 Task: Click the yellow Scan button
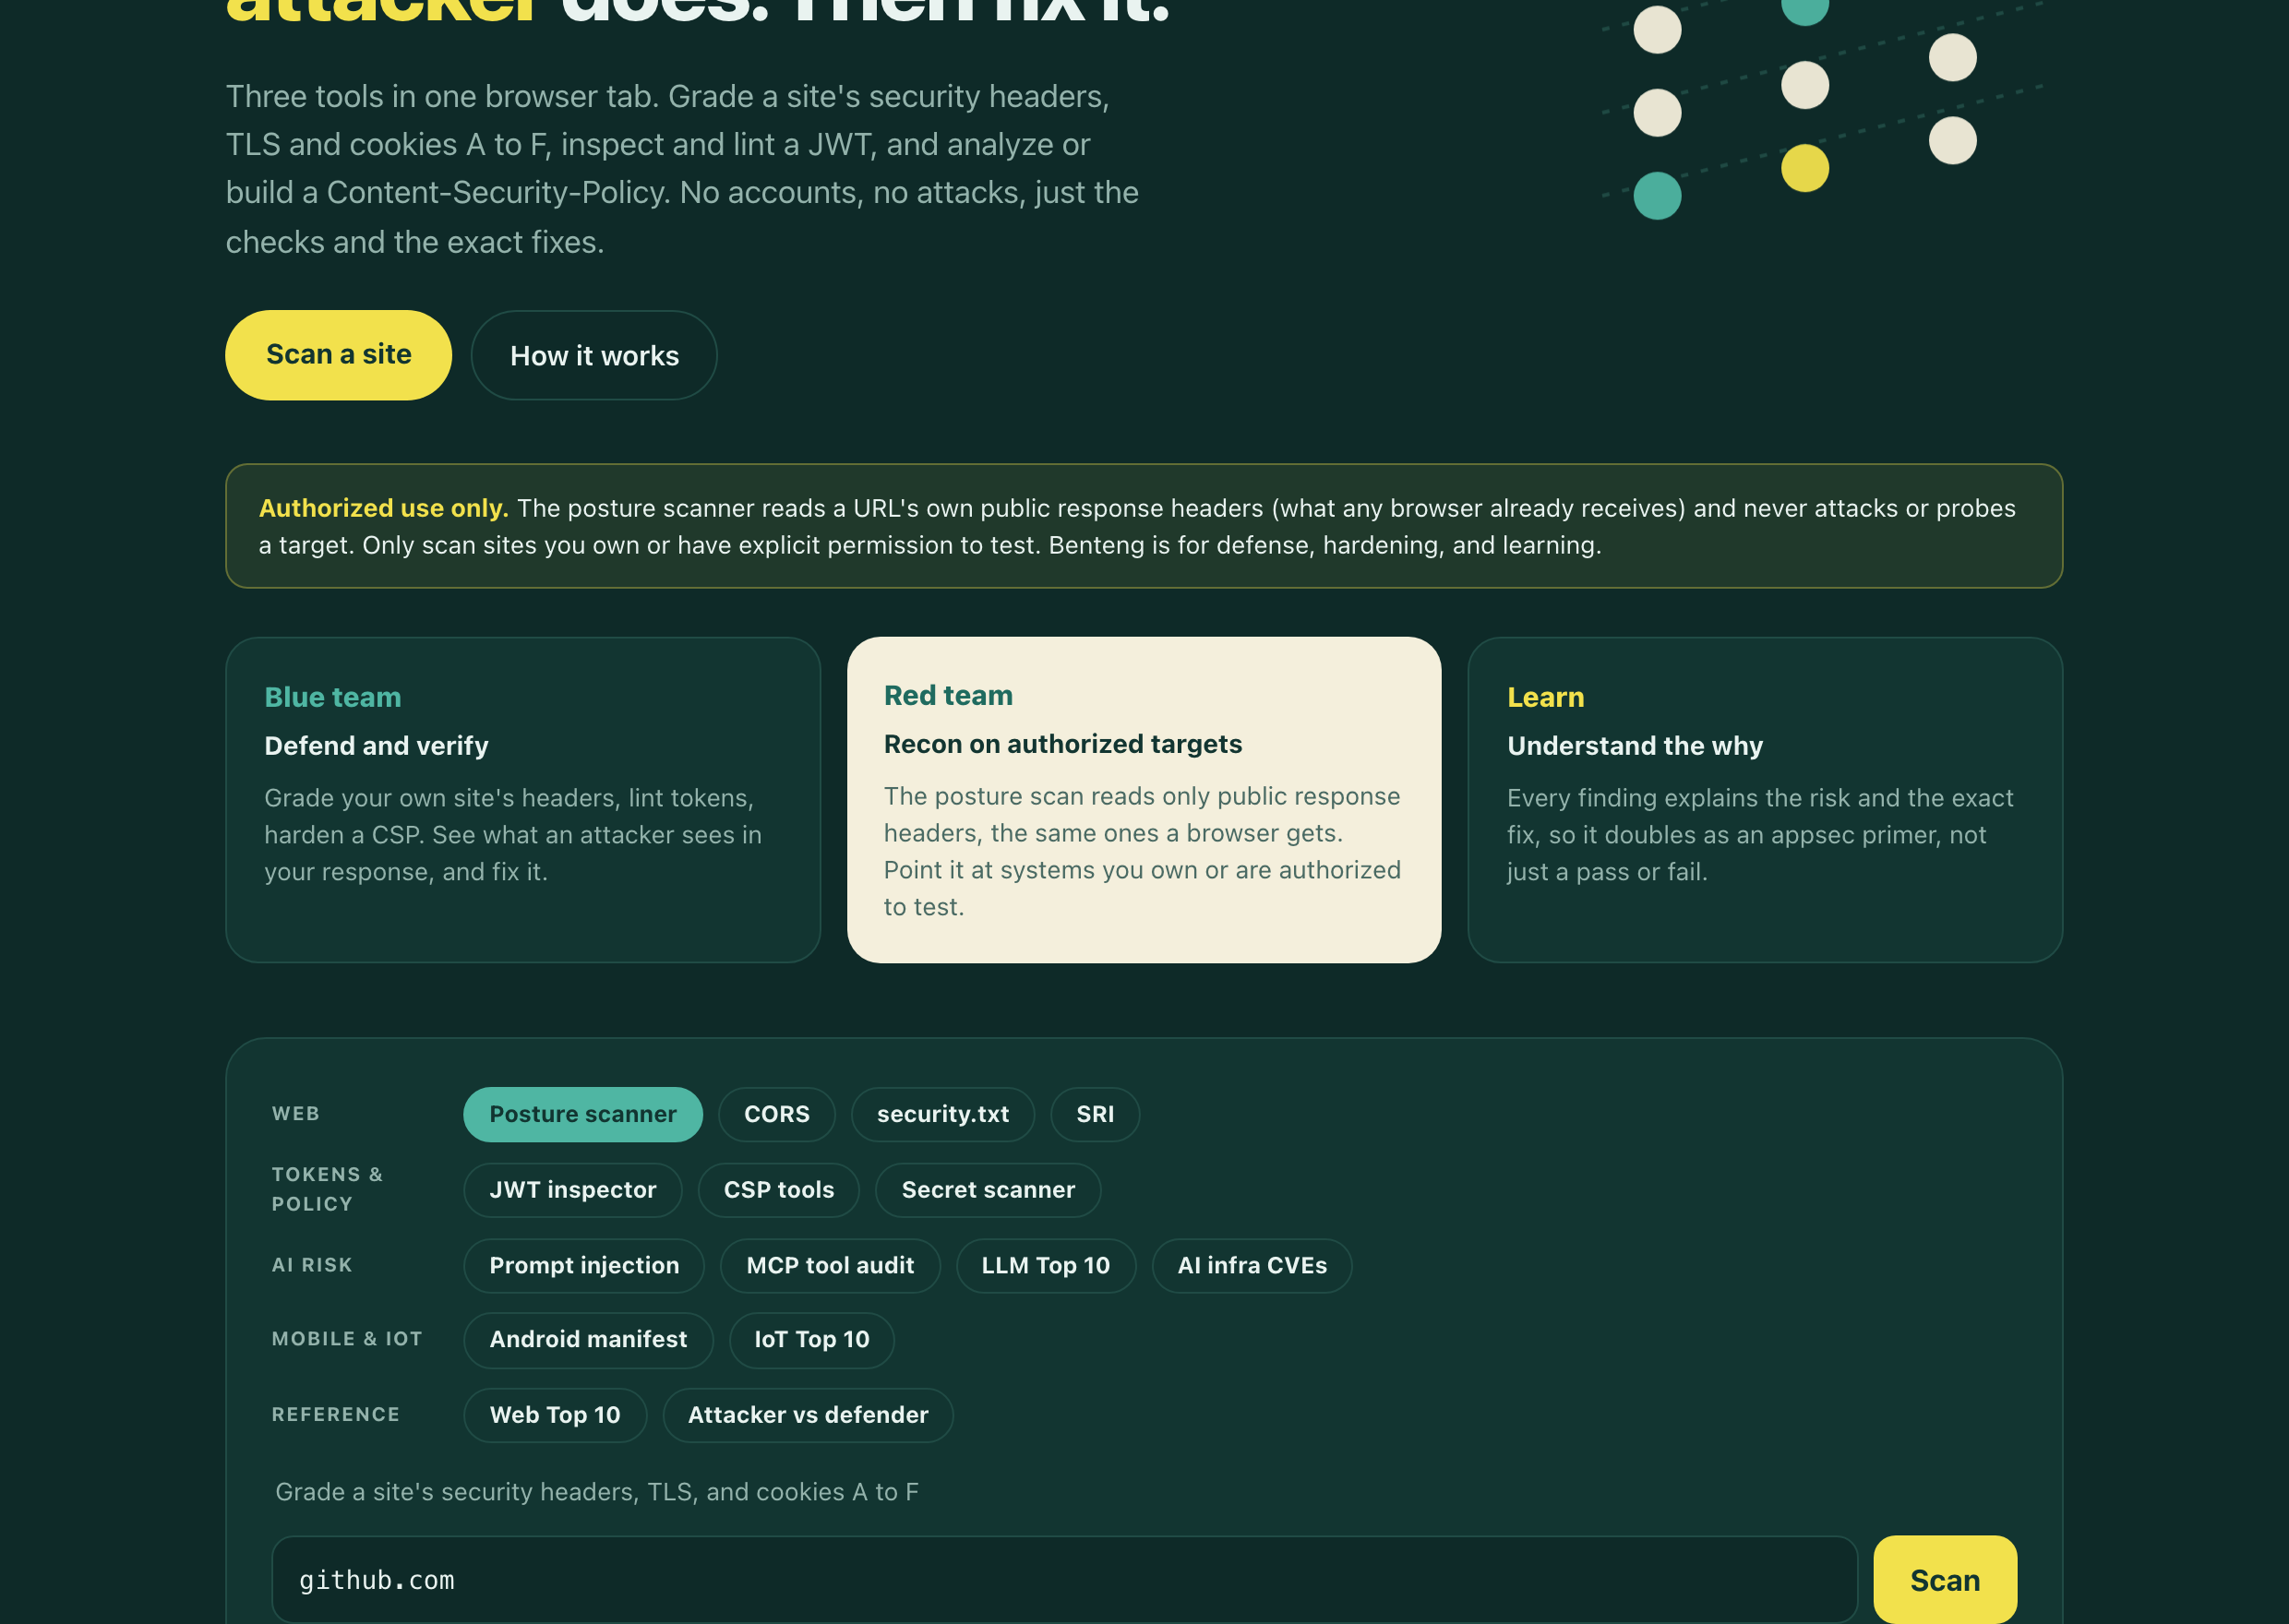click(1945, 1580)
